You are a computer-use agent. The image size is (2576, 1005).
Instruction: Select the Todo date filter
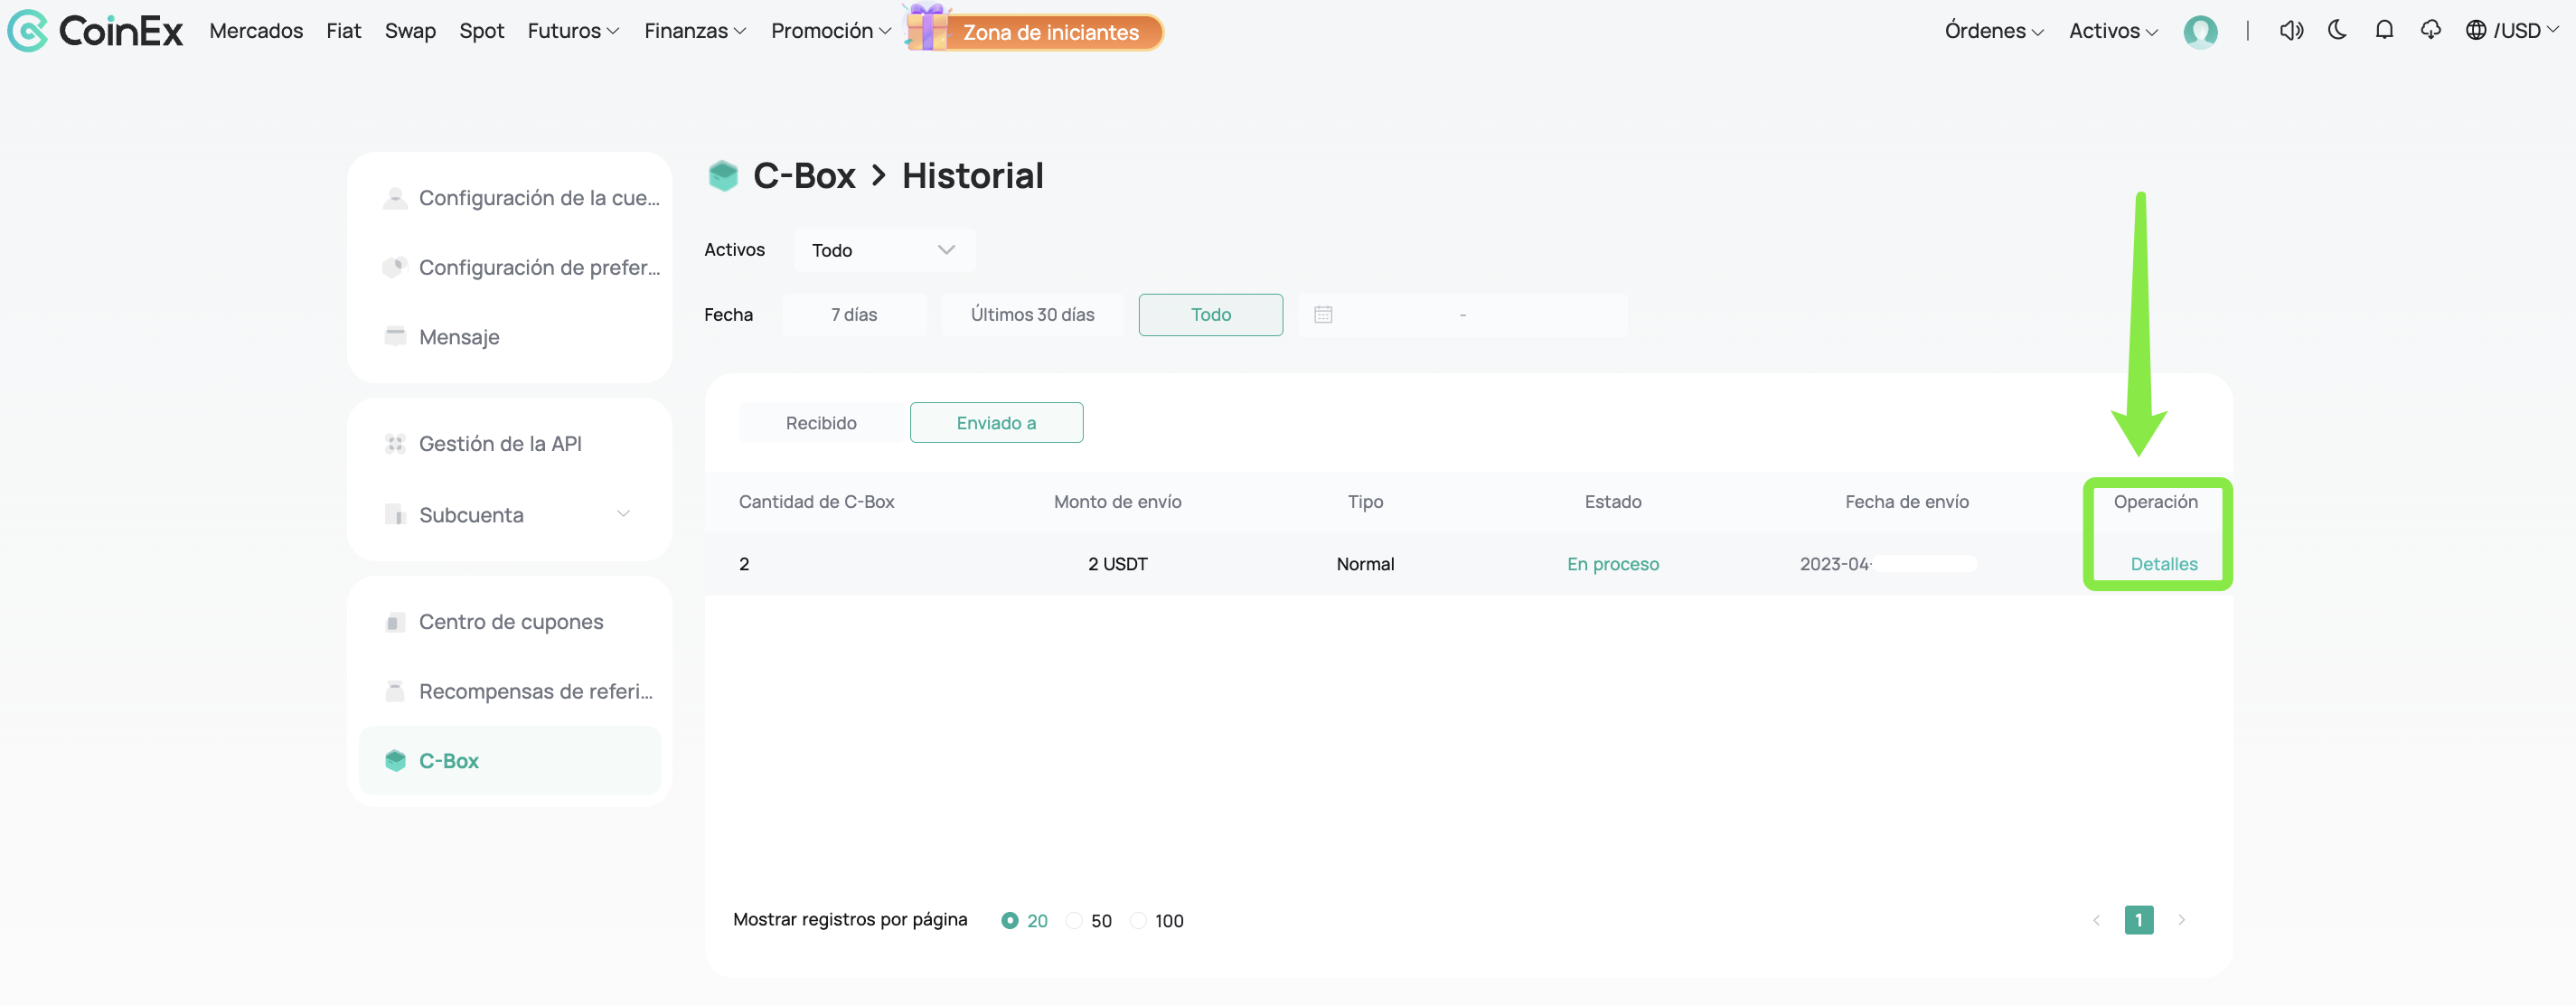click(x=1210, y=315)
